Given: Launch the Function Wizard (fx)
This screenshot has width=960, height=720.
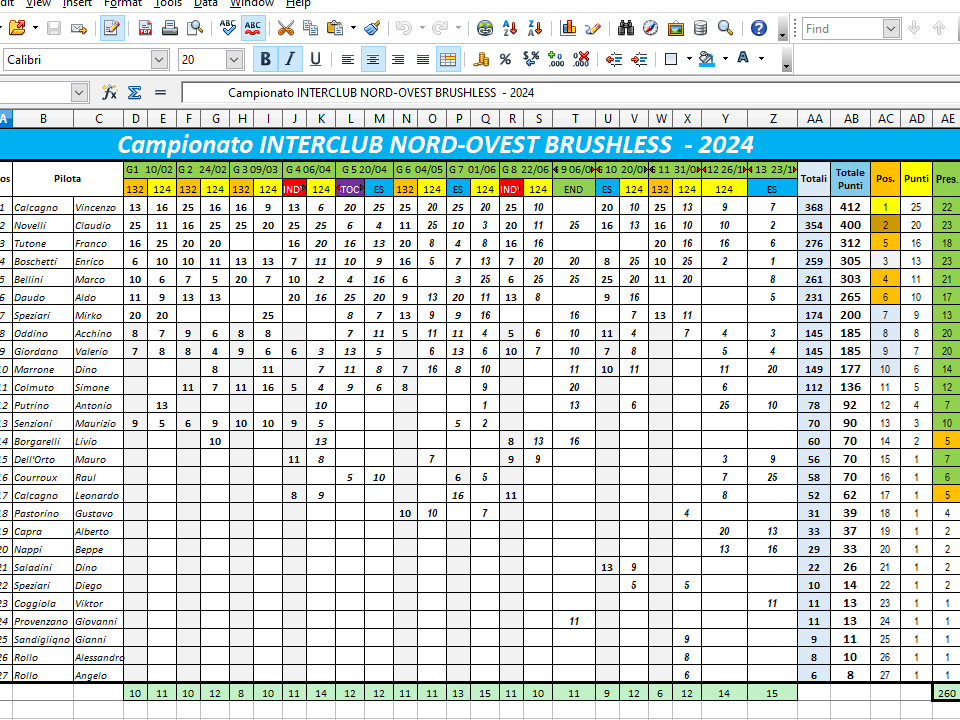Looking at the screenshot, I should pyautogui.click(x=110, y=93).
